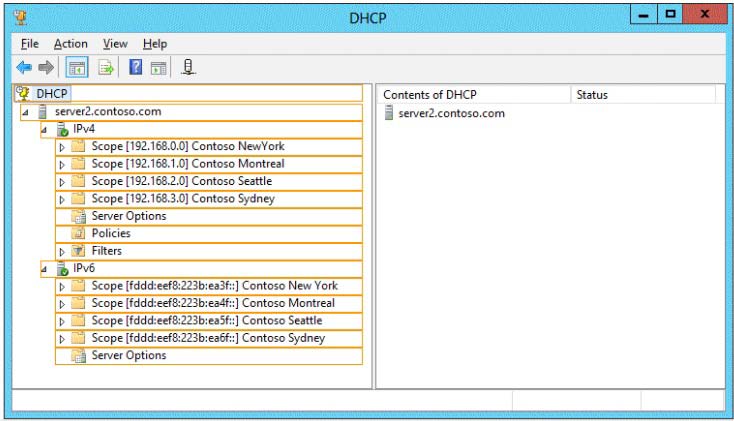The image size is (734, 421).
Task: Expand IPv6 scope ea4f Contoso Montreal
Action: 62,304
